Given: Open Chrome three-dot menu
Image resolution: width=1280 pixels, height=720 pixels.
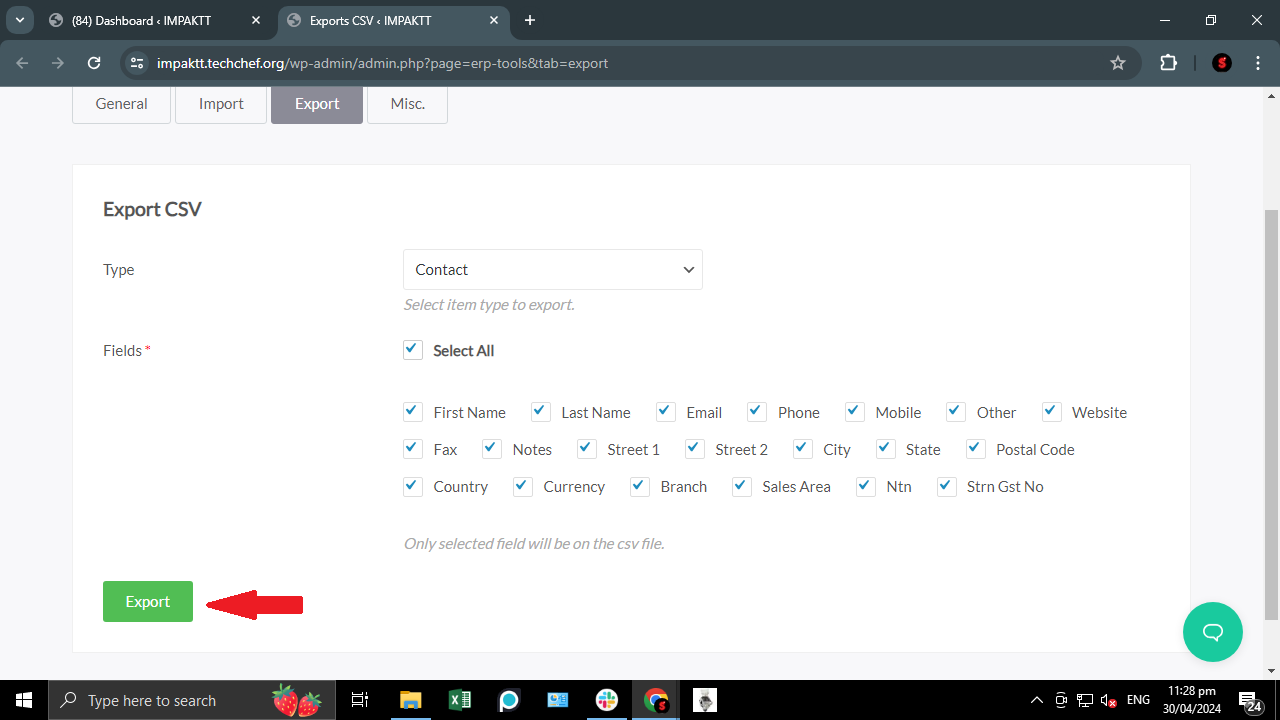Looking at the screenshot, I should (1256, 63).
